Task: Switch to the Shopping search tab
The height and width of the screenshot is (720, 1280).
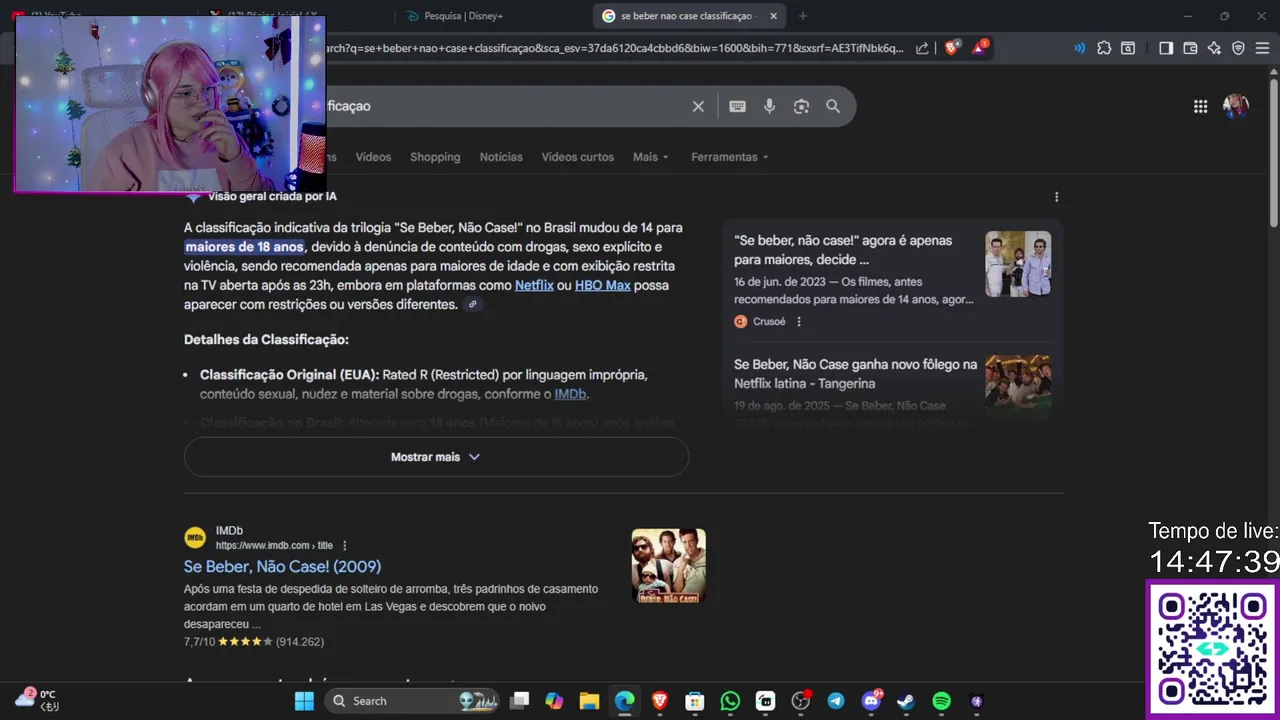Action: (x=435, y=157)
